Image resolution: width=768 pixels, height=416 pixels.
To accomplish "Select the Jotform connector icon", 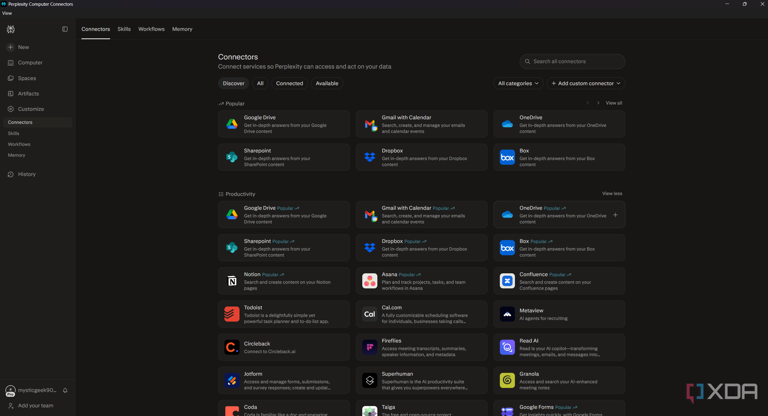I will pos(232,380).
